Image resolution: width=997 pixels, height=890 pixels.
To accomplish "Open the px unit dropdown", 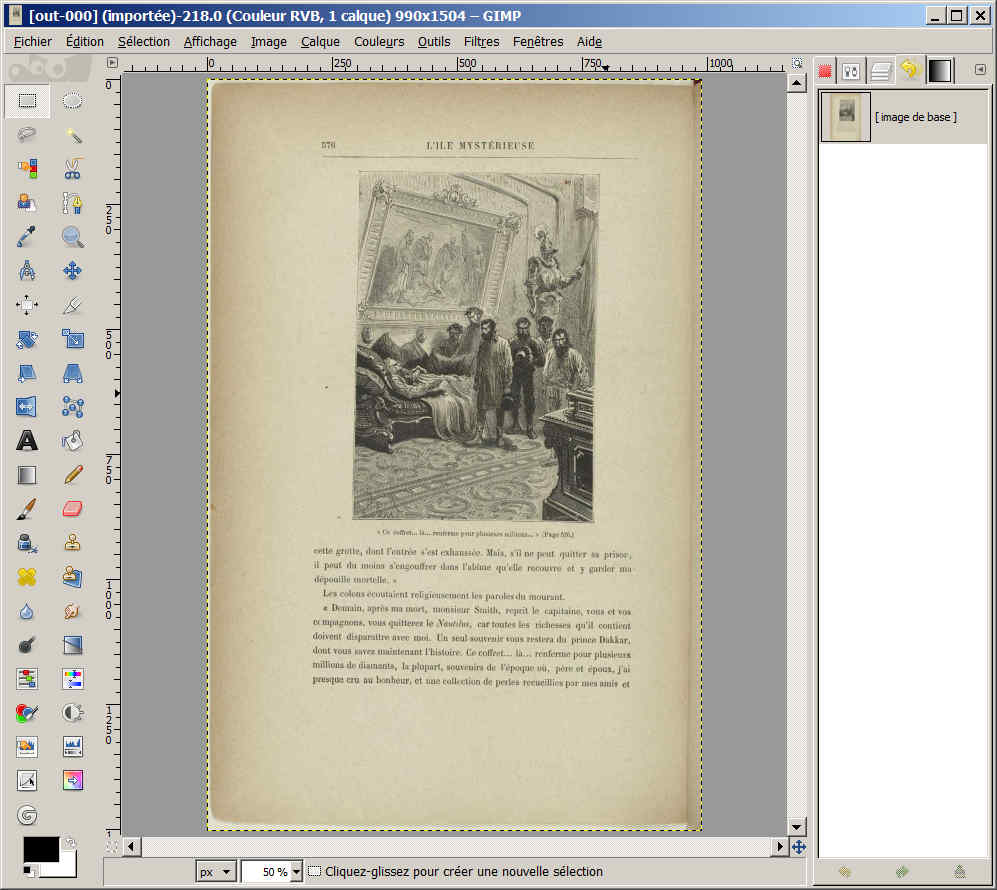I will 215,872.
